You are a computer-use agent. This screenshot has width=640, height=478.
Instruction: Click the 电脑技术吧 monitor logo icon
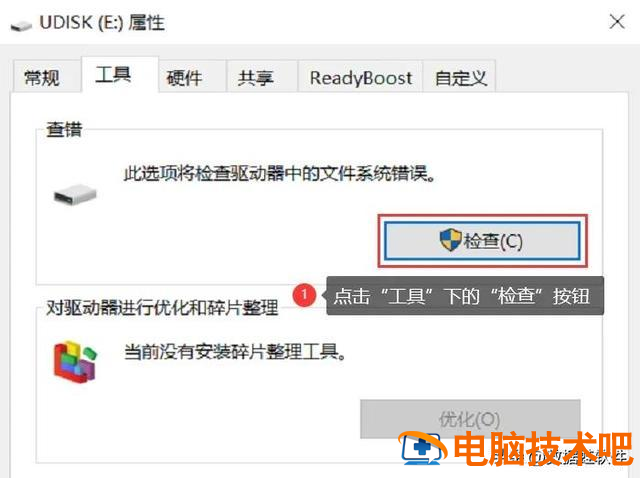[x=423, y=448]
